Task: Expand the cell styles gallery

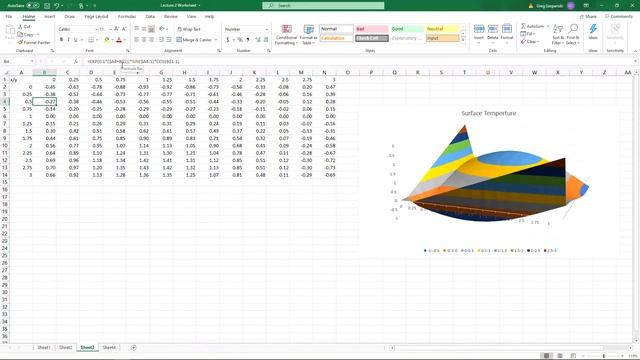Action: point(463,40)
